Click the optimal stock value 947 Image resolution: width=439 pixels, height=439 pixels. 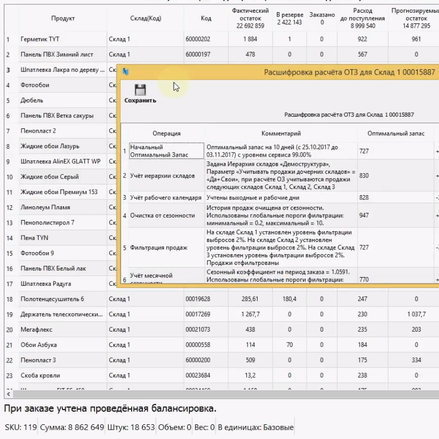tap(364, 215)
